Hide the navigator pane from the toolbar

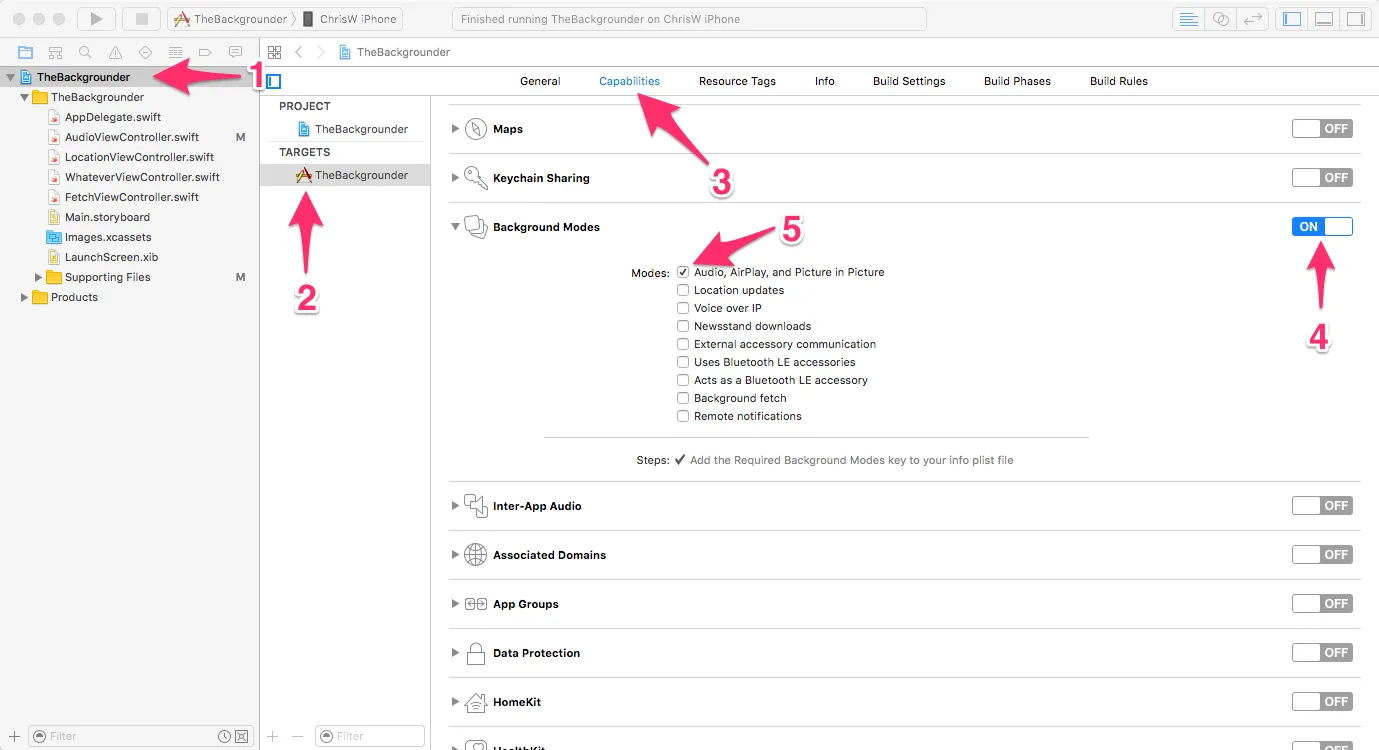point(1293,19)
